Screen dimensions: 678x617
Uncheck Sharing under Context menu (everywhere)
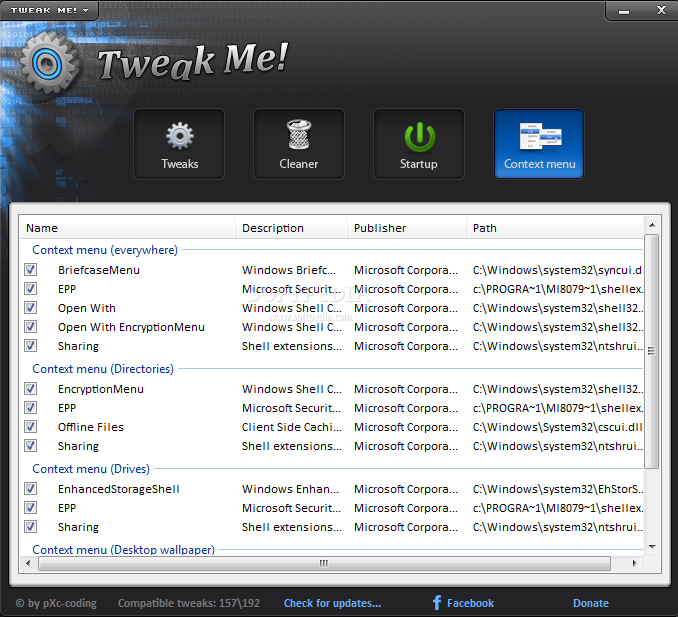pos(30,346)
